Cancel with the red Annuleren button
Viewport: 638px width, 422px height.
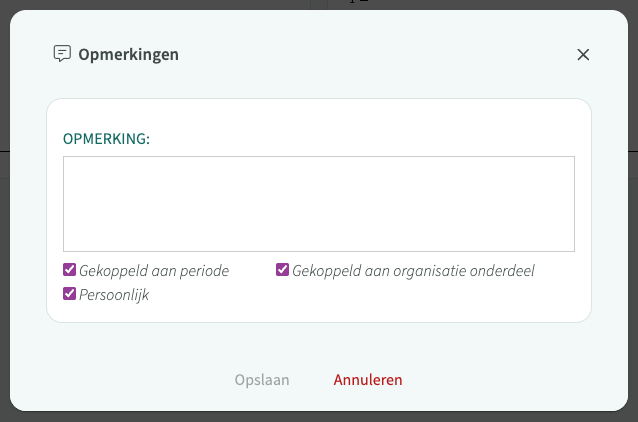368,380
